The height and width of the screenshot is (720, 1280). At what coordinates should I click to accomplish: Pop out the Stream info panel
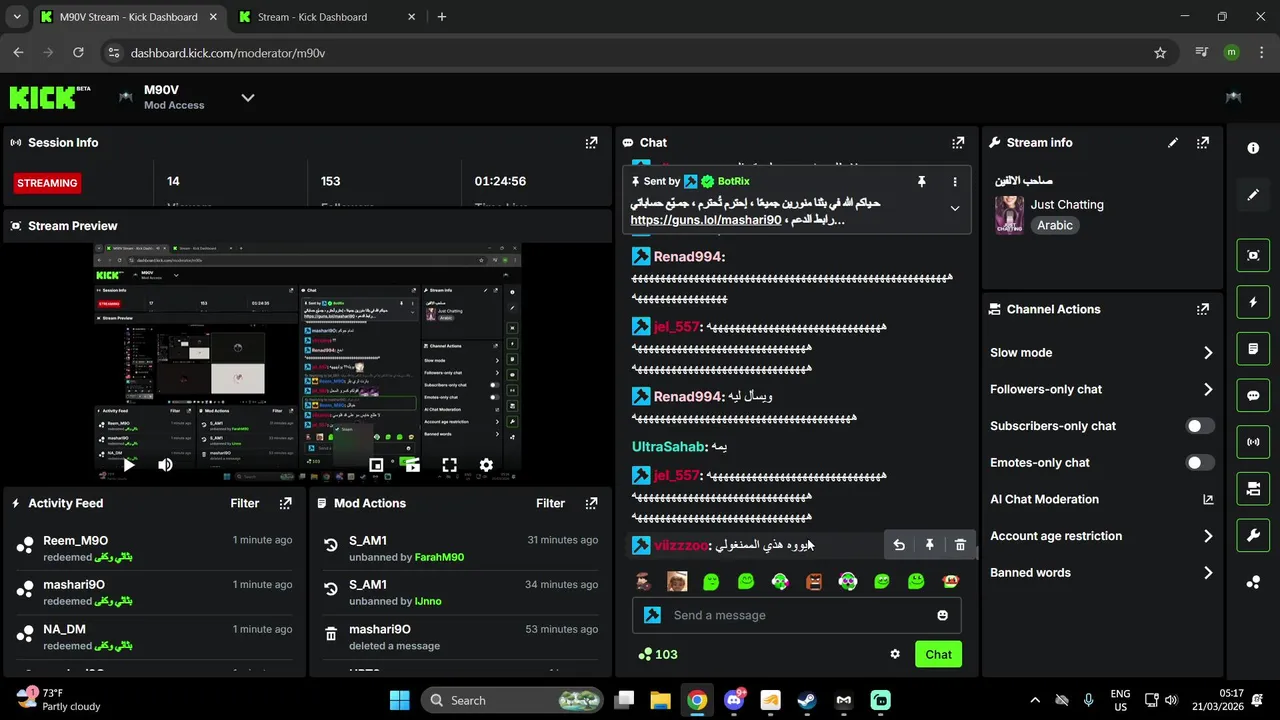tap(1203, 143)
